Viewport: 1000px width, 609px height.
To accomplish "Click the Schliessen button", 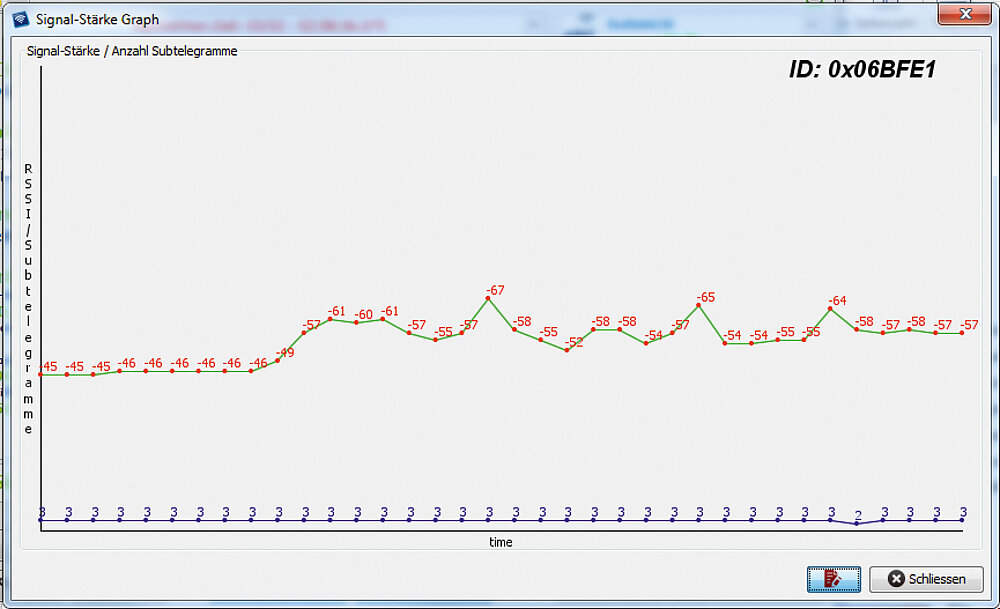I will tap(926, 579).
